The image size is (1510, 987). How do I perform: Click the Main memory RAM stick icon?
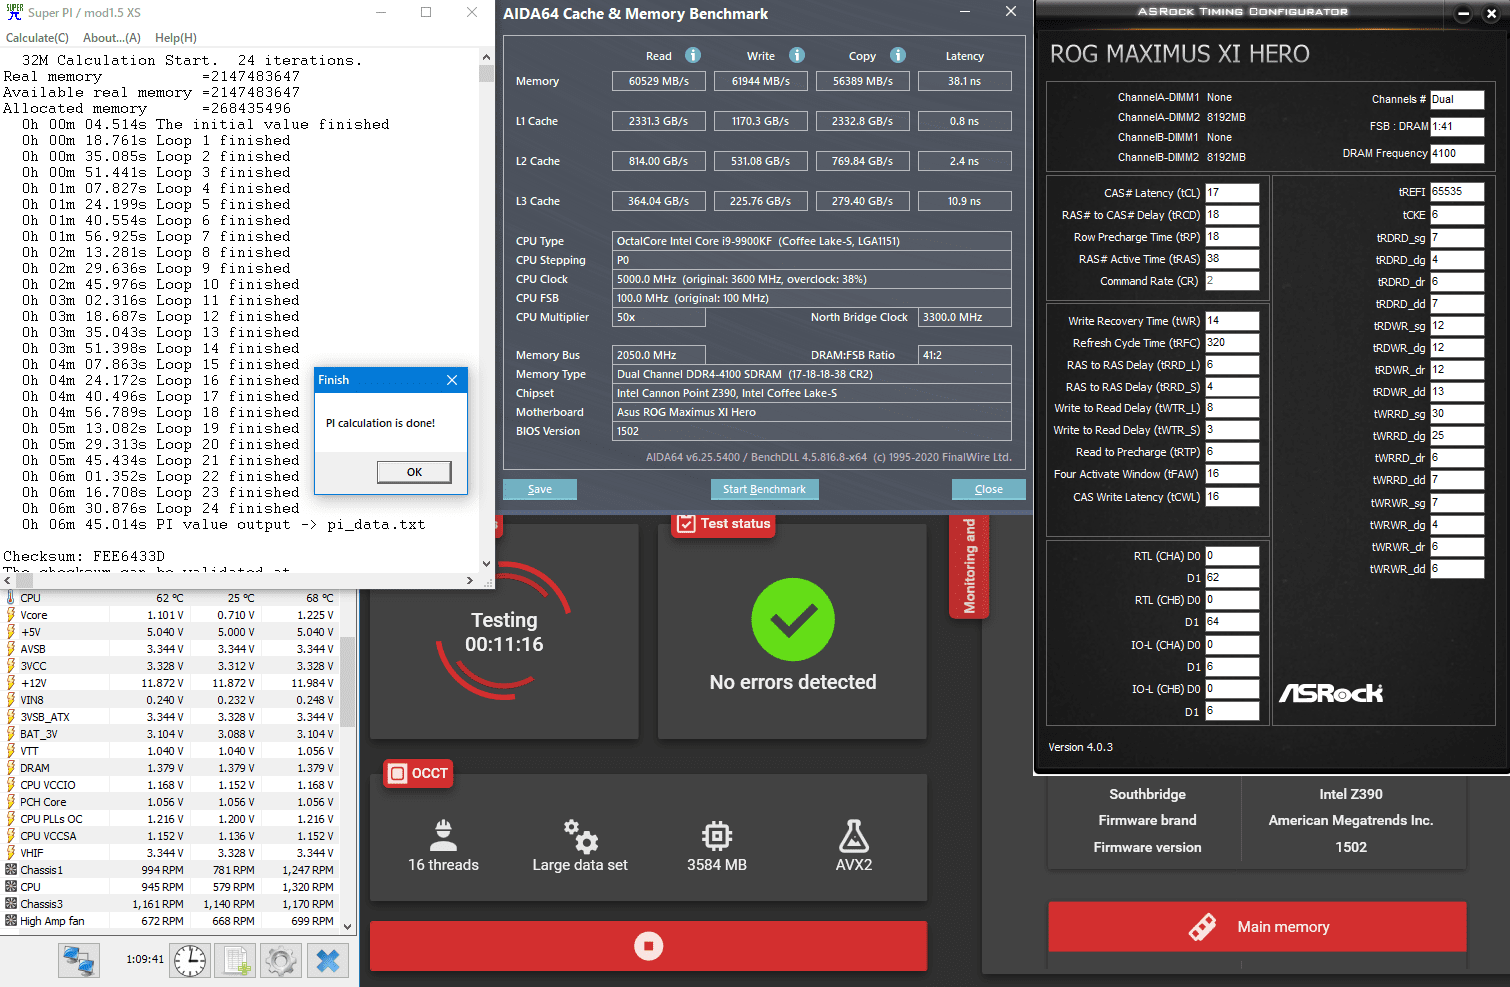(x=1202, y=927)
